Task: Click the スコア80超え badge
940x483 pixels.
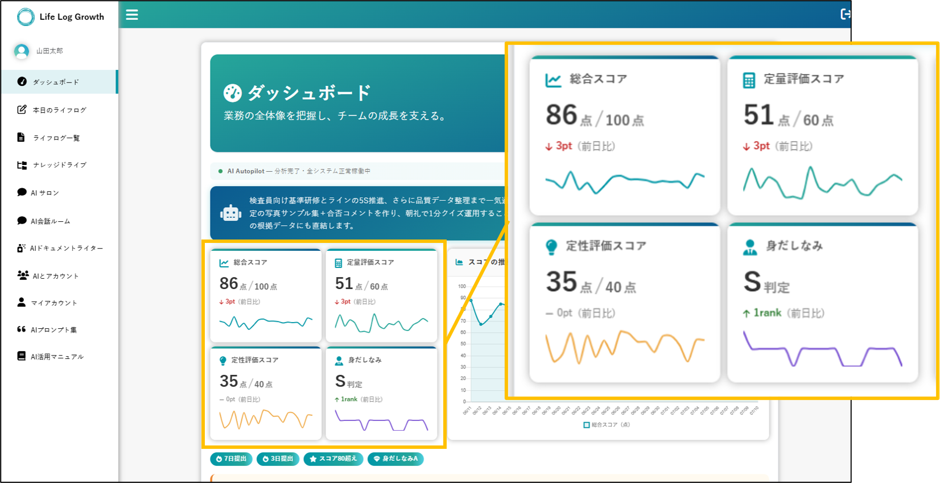Action: point(333,459)
